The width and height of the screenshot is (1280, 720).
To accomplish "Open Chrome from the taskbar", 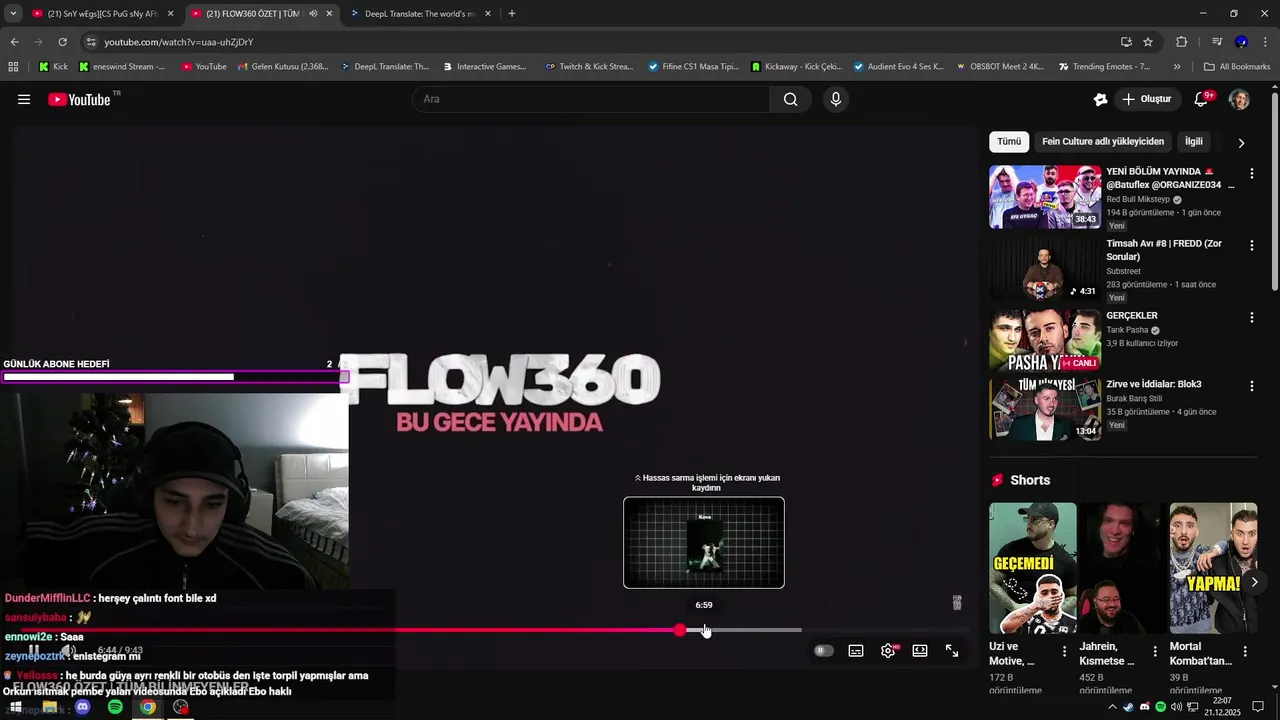I will click(x=148, y=707).
